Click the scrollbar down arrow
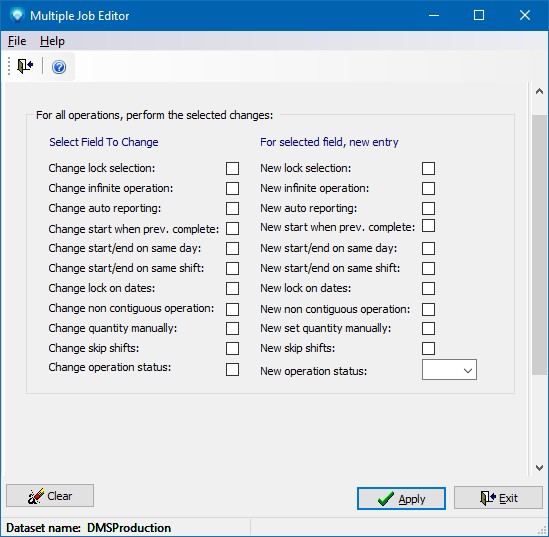 click(x=539, y=468)
